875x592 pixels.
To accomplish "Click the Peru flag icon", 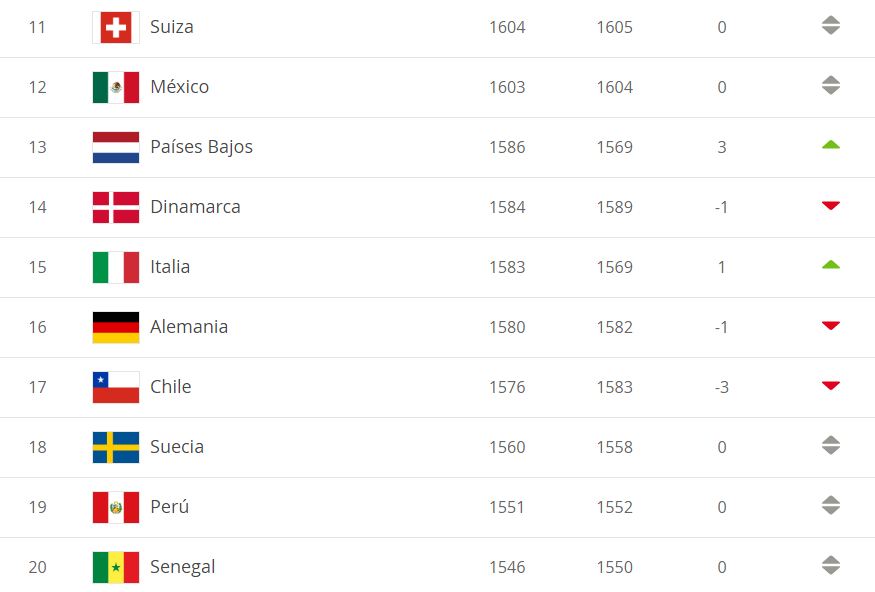I will [116, 507].
